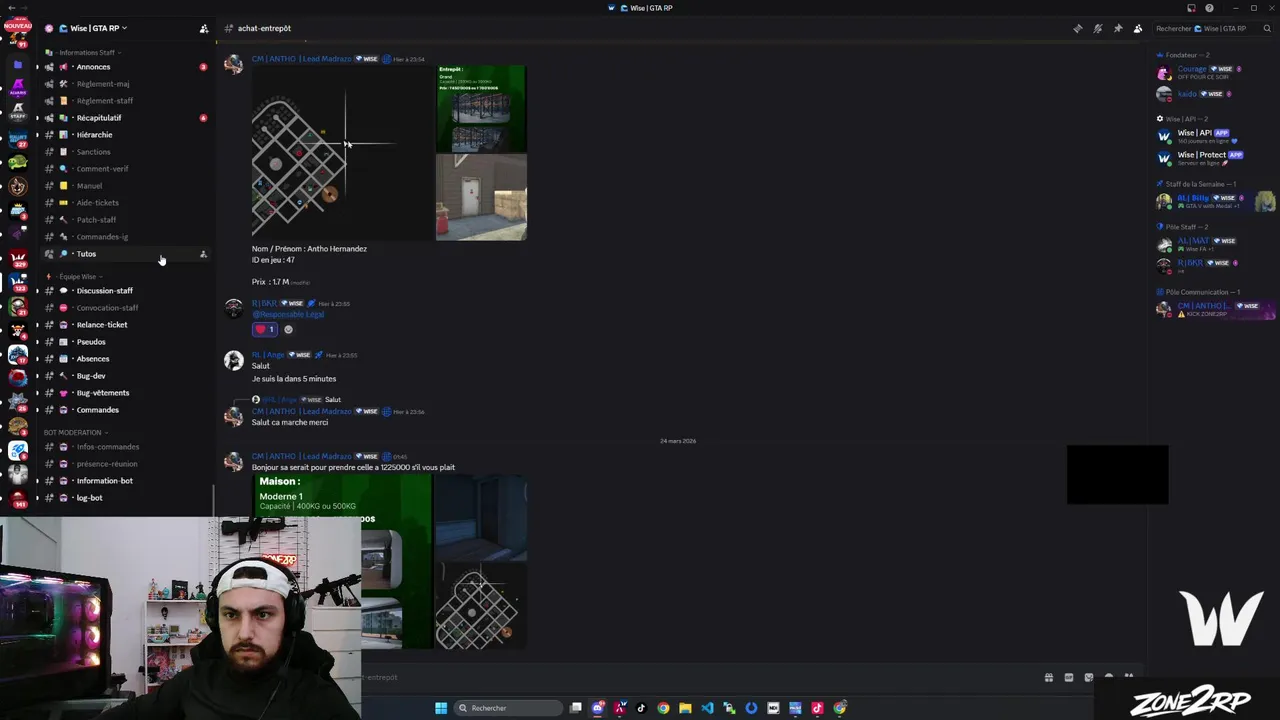Image resolution: width=1280 pixels, height=720 pixels.
Task: Open the pinned messages icon
Action: (x=1117, y=28)
